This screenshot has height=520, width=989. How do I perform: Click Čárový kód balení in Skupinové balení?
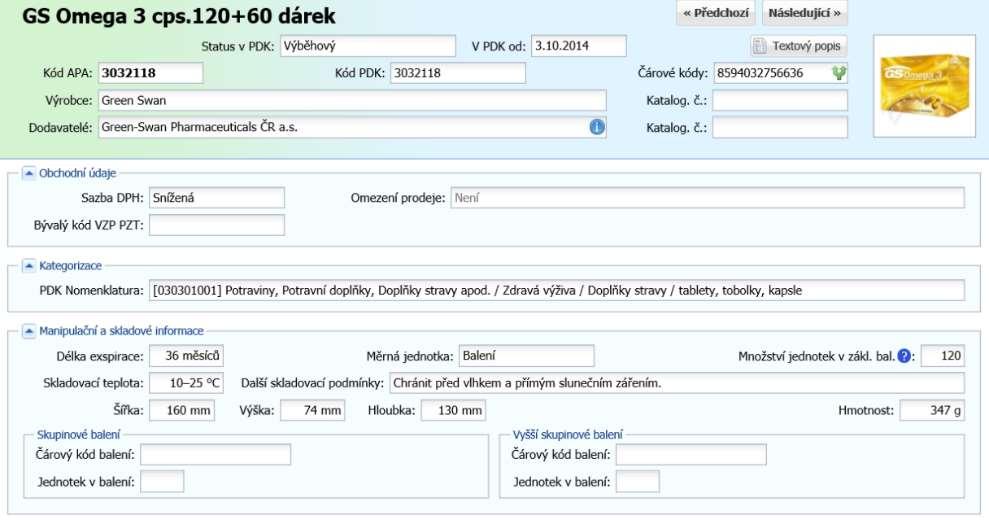[x=215, y=454]
